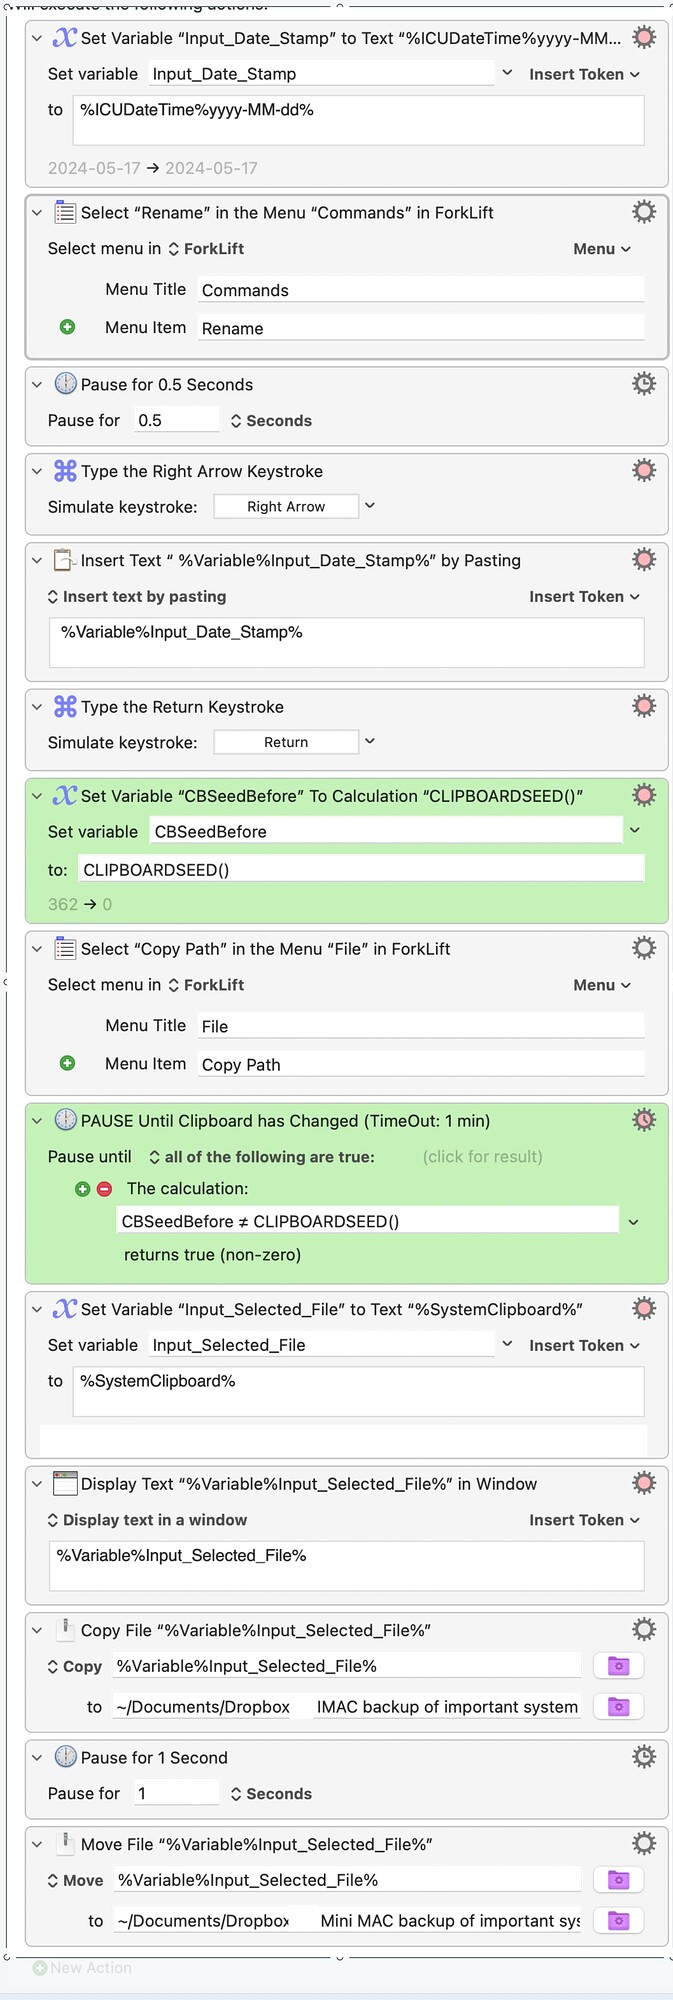Image resolution: width=673 pixels, height=2000 pixels.
Task: Open Insert Token menu in Set Variable Input_Date_Stamp
Action: [584, 74]
